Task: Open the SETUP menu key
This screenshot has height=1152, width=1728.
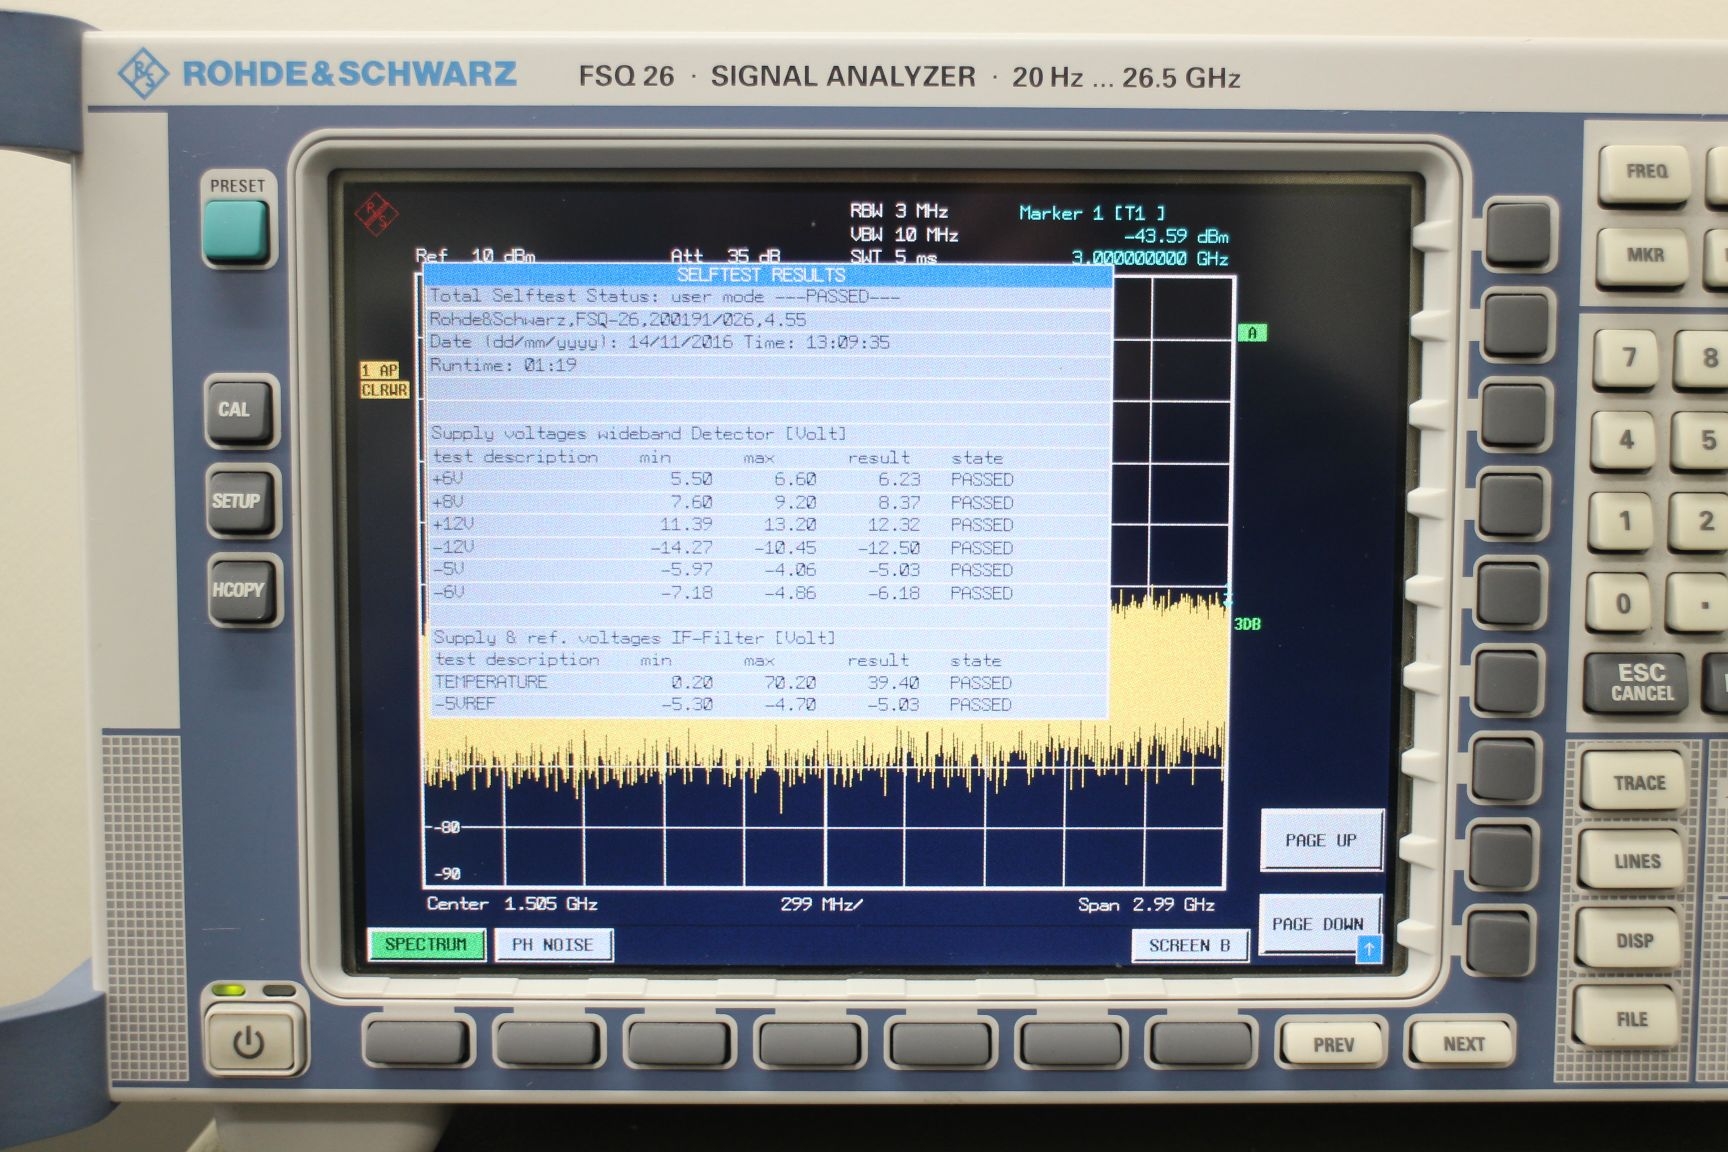Action: pos(240,501)
